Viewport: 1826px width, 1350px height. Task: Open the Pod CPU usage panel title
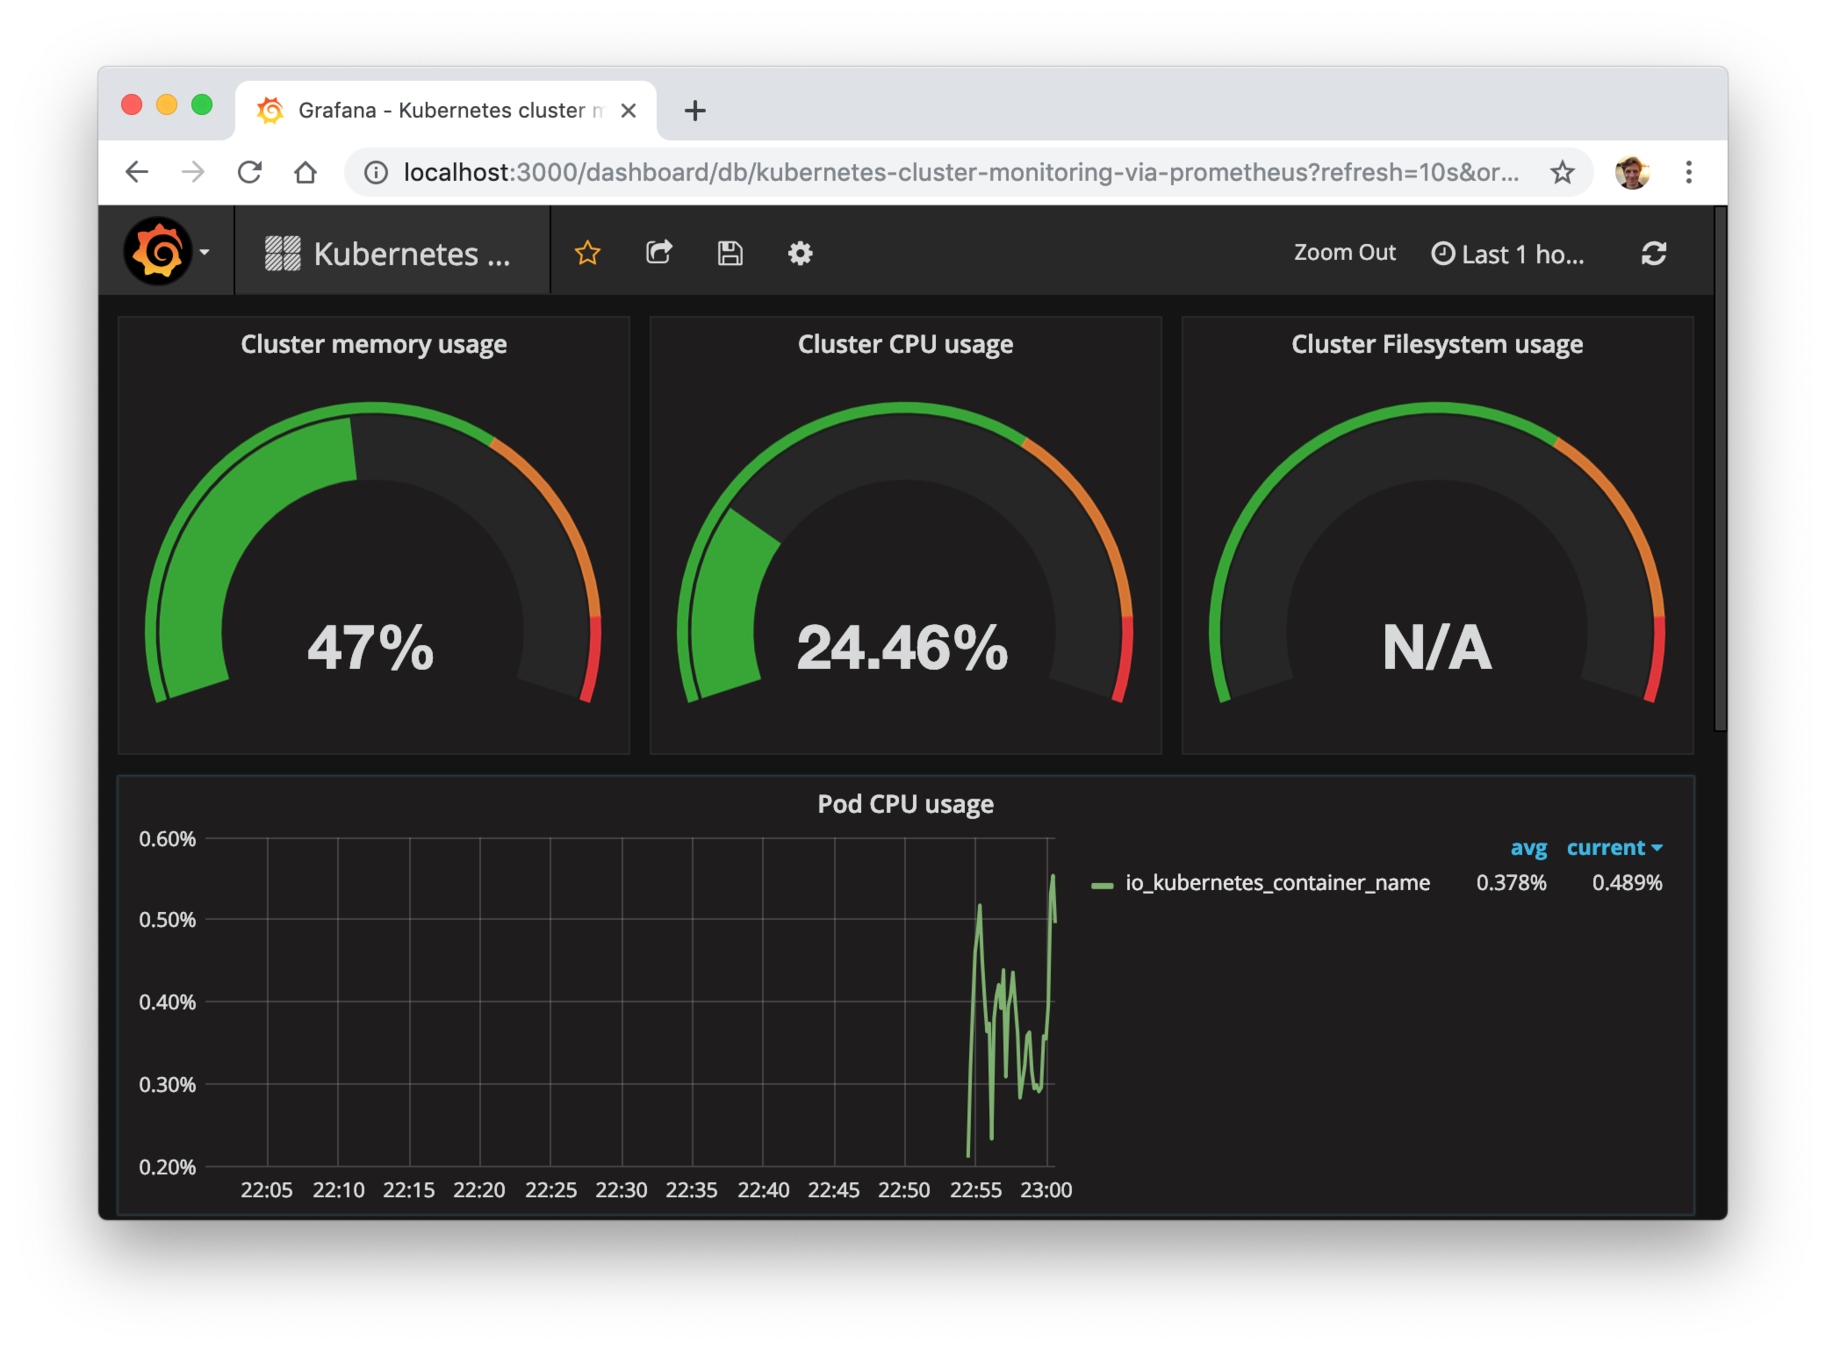905,804
